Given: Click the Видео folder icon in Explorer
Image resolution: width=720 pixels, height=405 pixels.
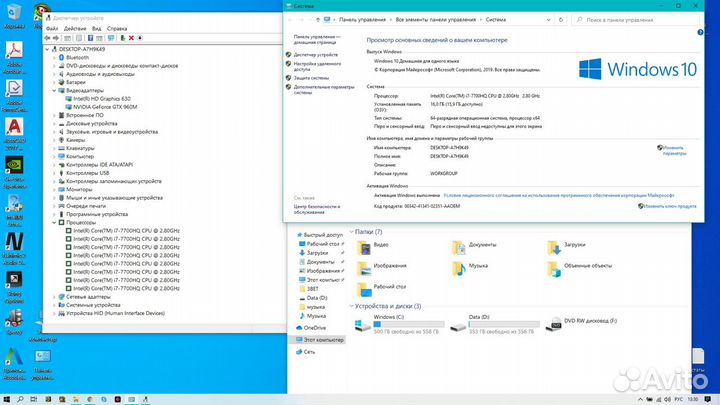Looking at the screenshot, I should coord(364,248).
